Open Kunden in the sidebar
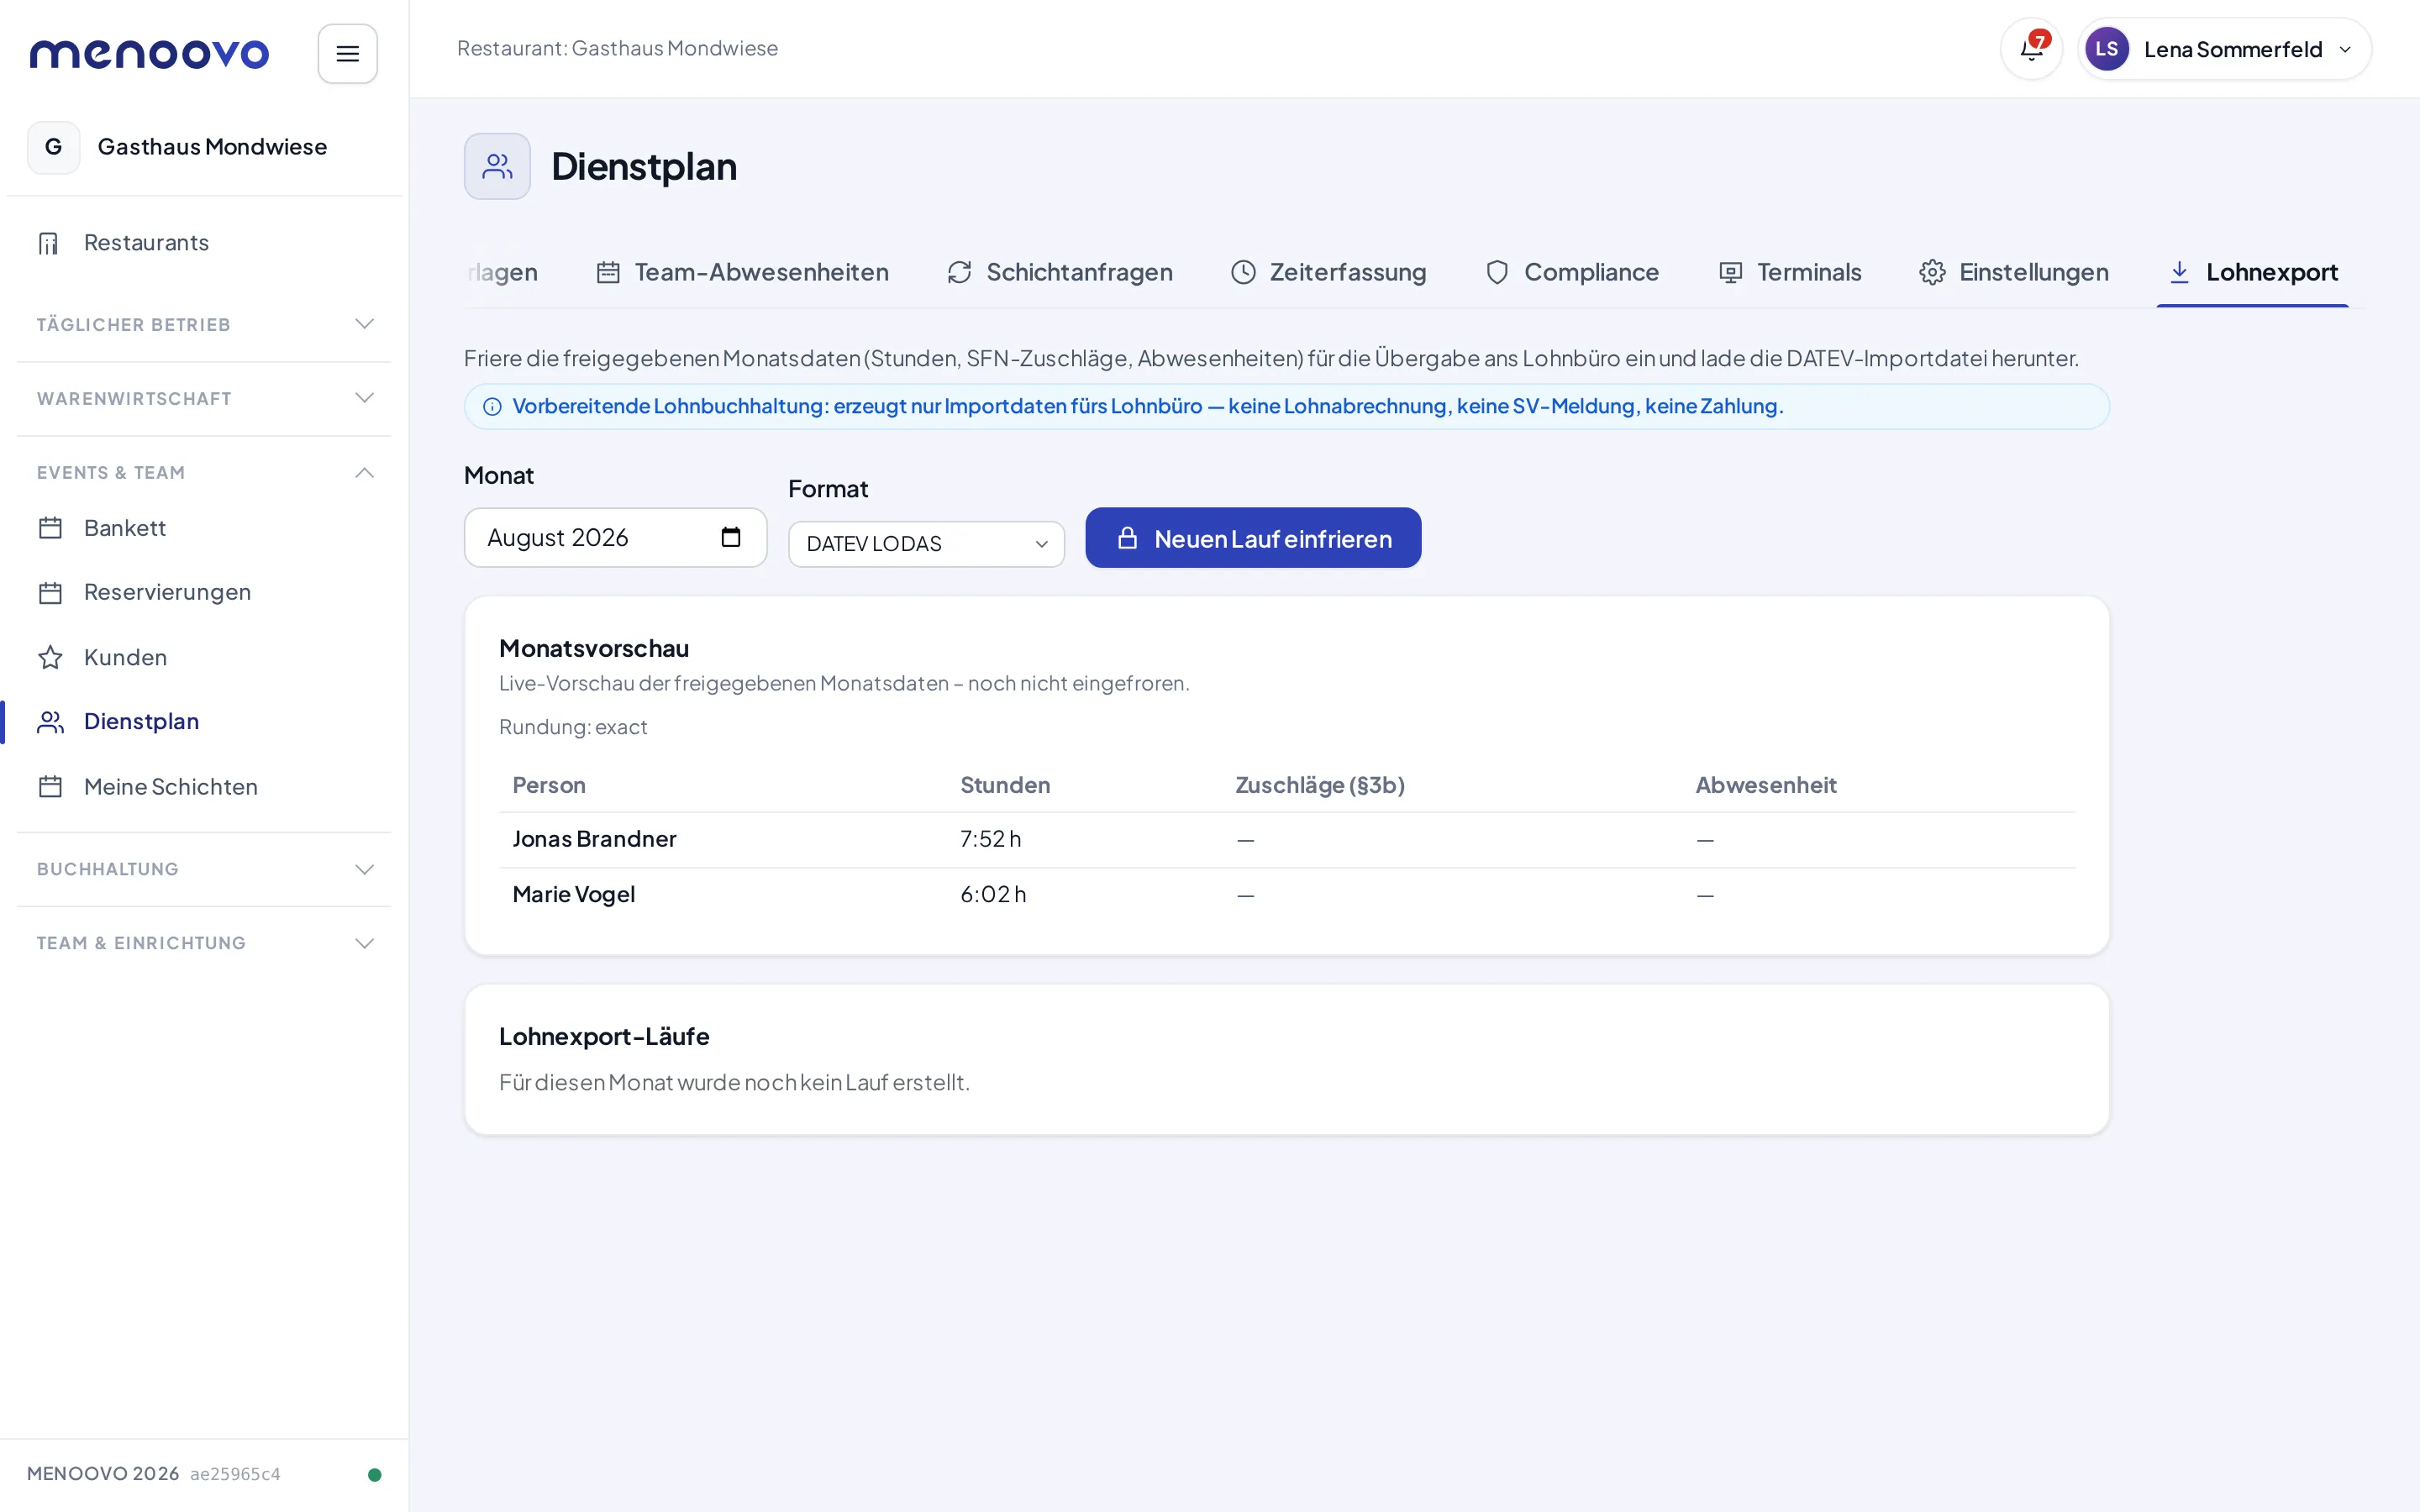The image size is (2420, 1512). tap(204, 657)
